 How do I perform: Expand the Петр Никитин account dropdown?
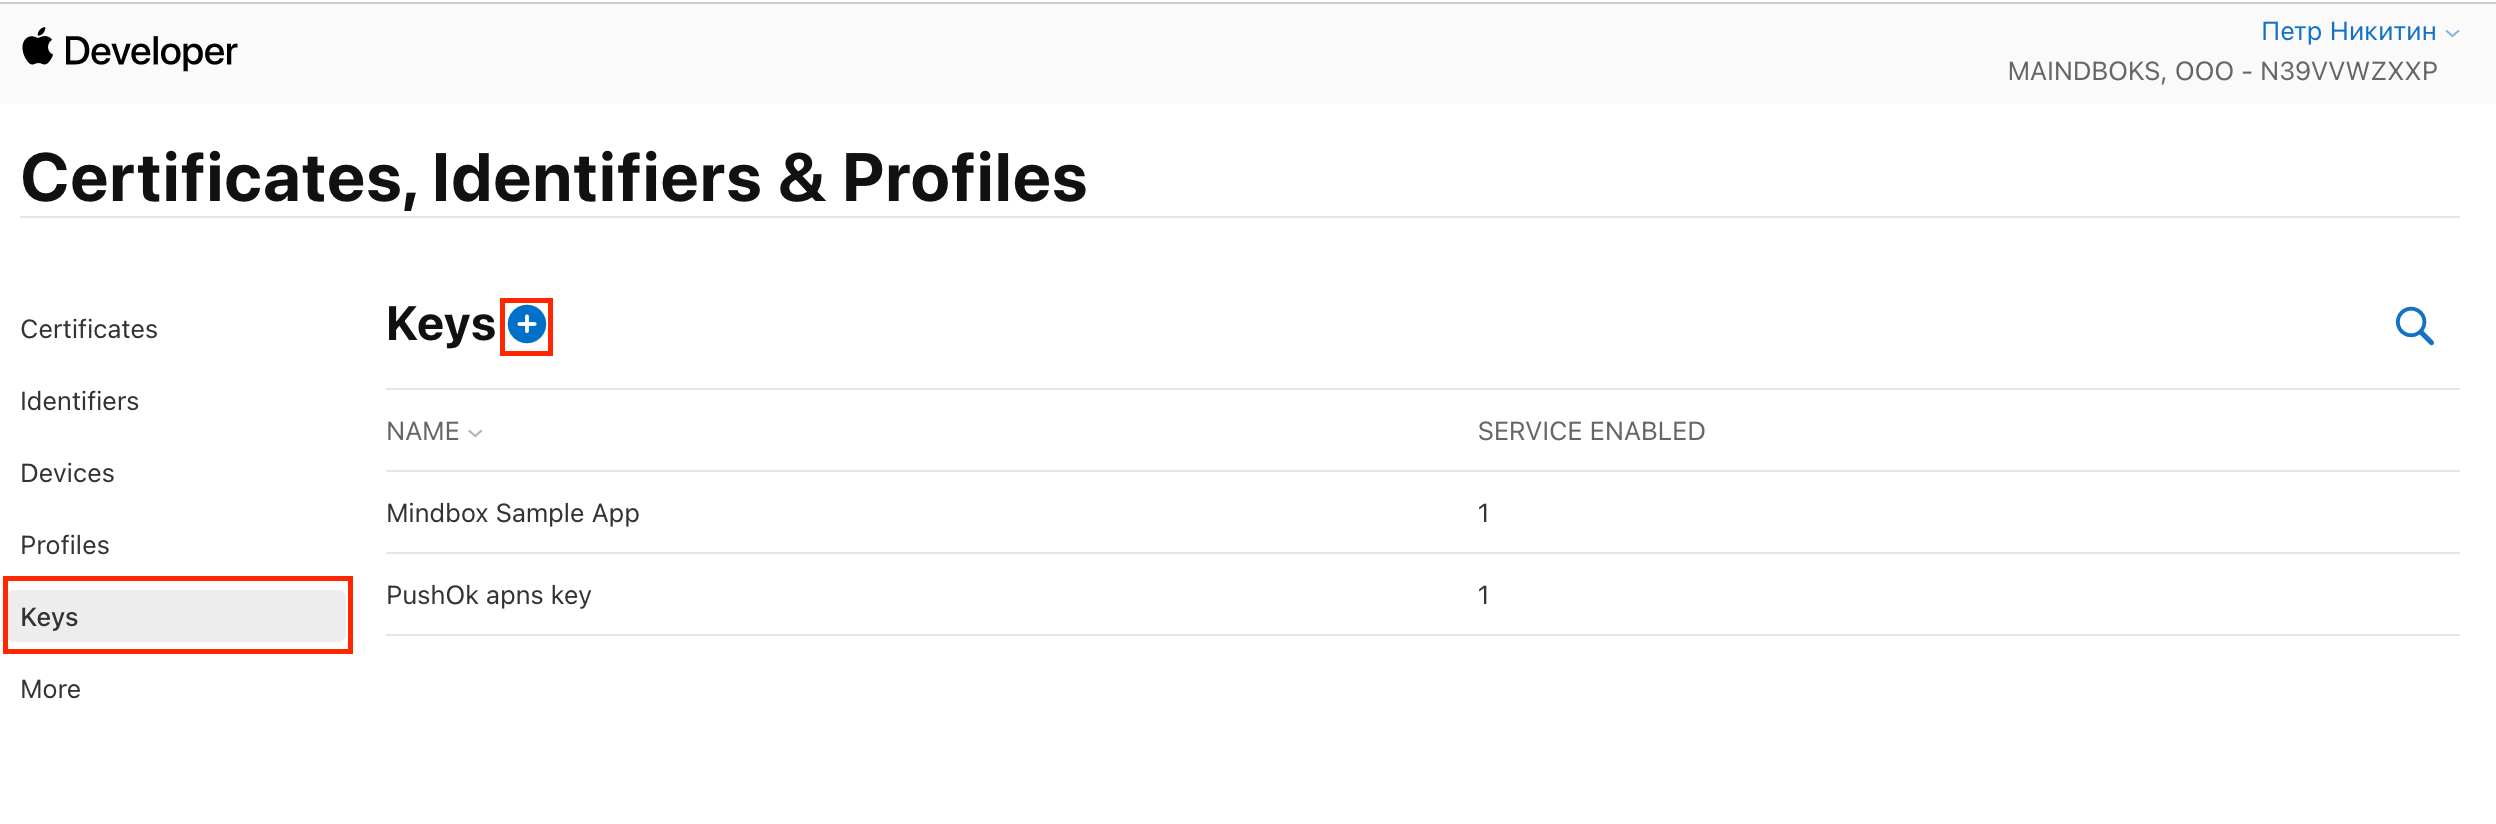(2349, 32)
